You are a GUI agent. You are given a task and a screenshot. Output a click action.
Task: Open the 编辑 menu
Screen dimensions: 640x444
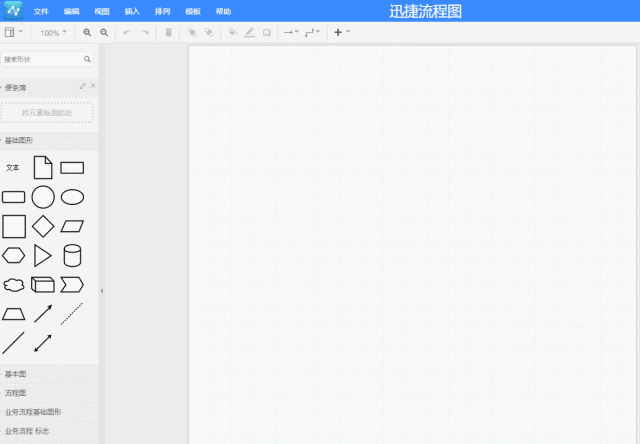pos(71,11)
